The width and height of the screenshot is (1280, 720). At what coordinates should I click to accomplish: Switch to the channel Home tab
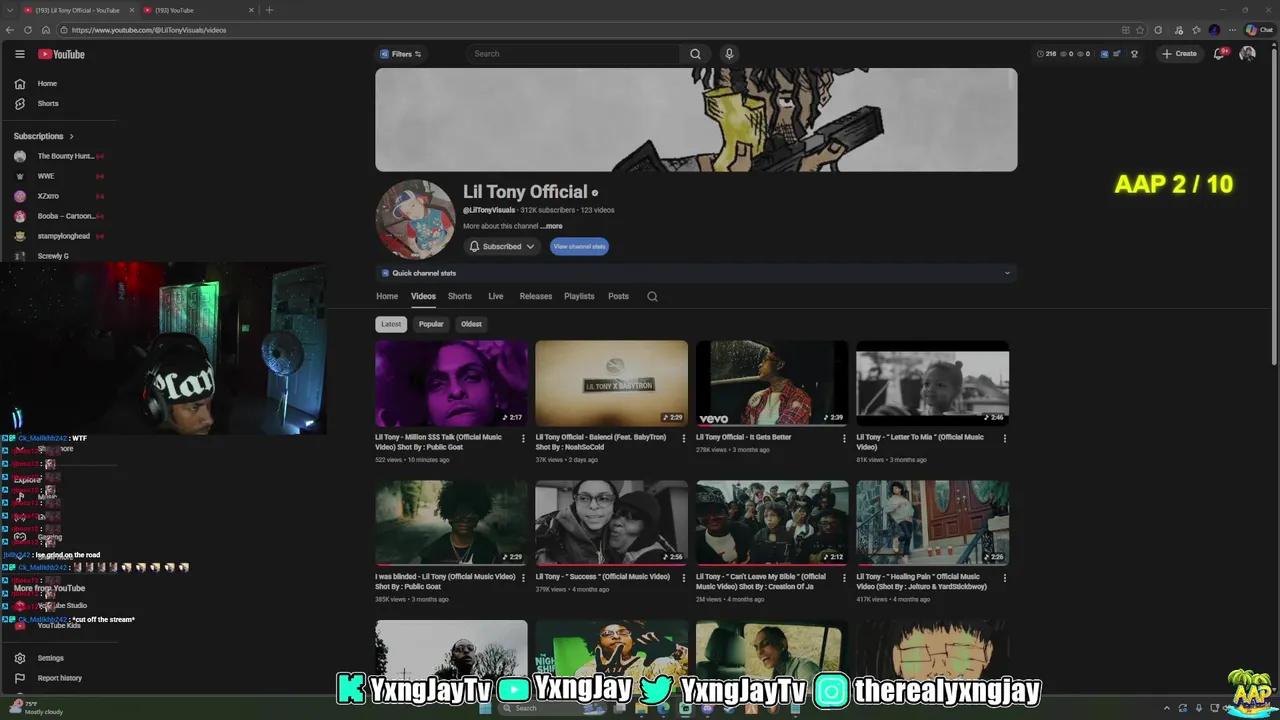pos(387,296)
